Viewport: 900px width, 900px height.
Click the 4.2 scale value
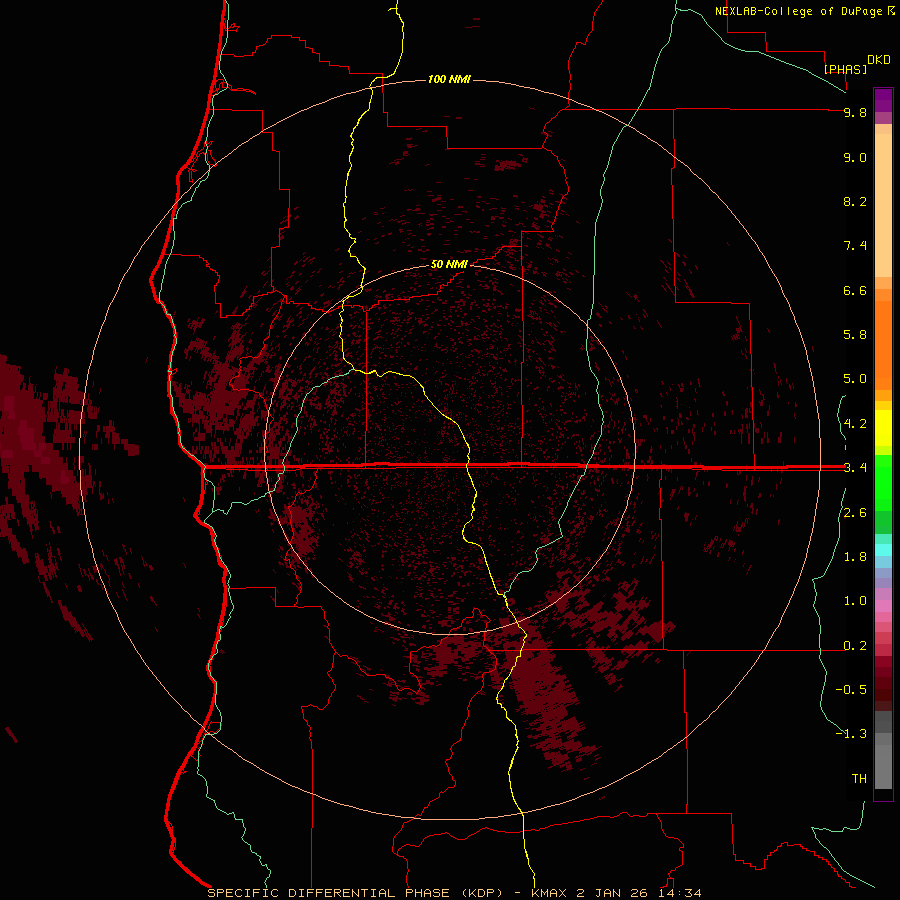click(x=855, y=424)
